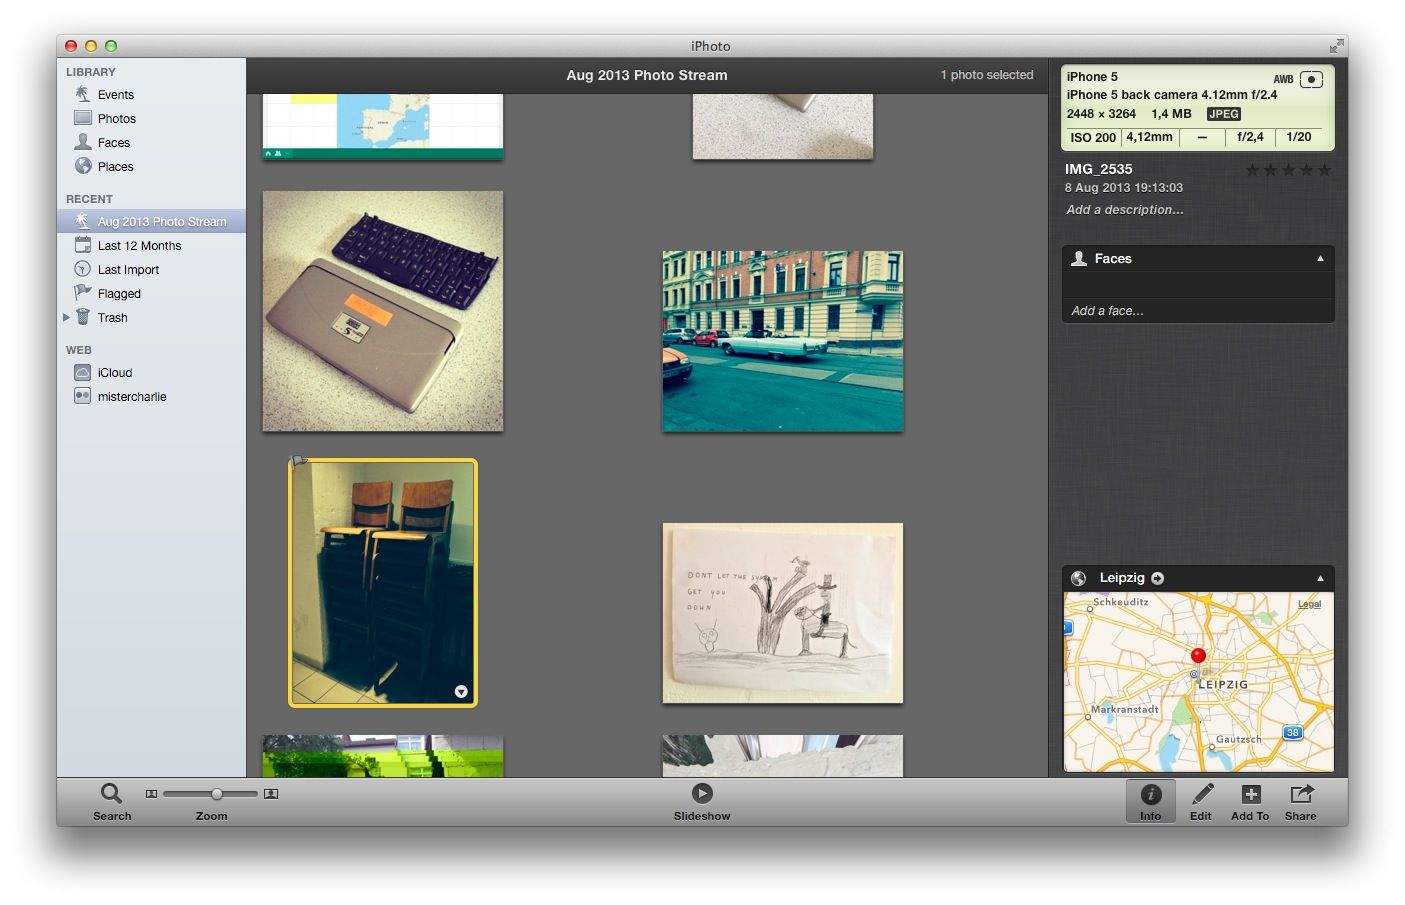
Task: Click the Add To icon
Action: point(1250,795)
